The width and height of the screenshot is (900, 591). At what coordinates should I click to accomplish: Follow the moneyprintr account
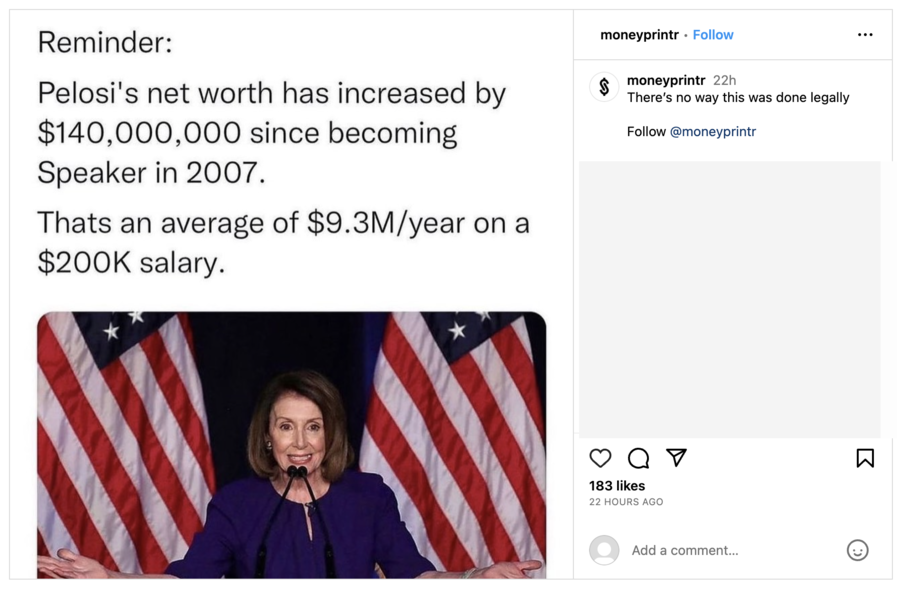pyautogui.click(x=712, y=35)
